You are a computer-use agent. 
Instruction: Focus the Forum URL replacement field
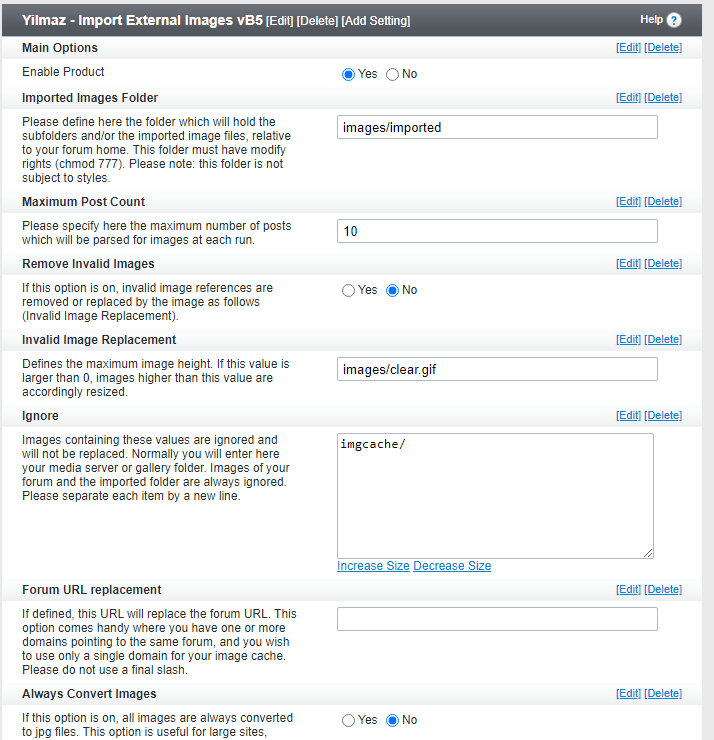[x=497, y=619]
